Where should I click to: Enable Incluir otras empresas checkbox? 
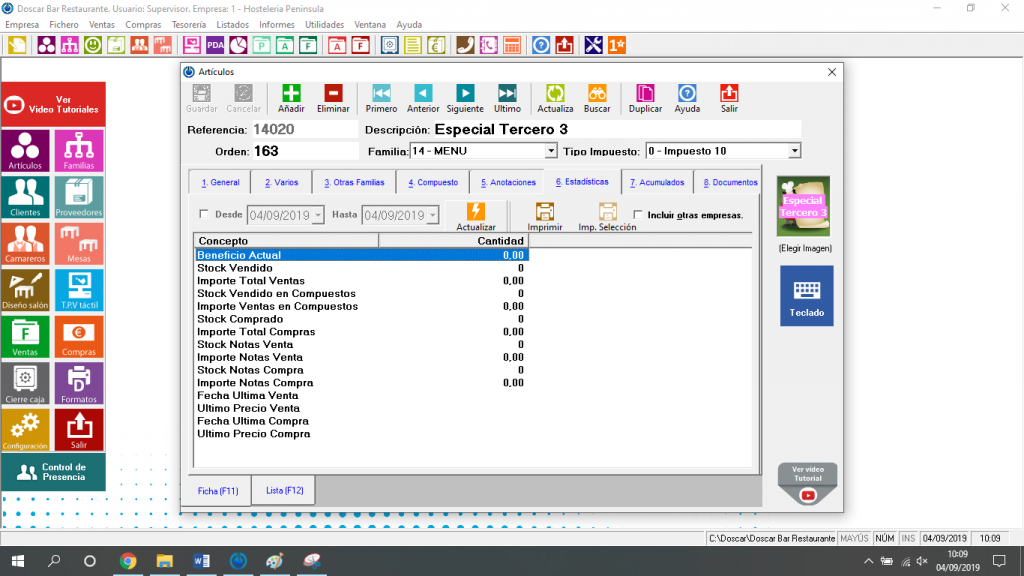(x=638, y=214)
